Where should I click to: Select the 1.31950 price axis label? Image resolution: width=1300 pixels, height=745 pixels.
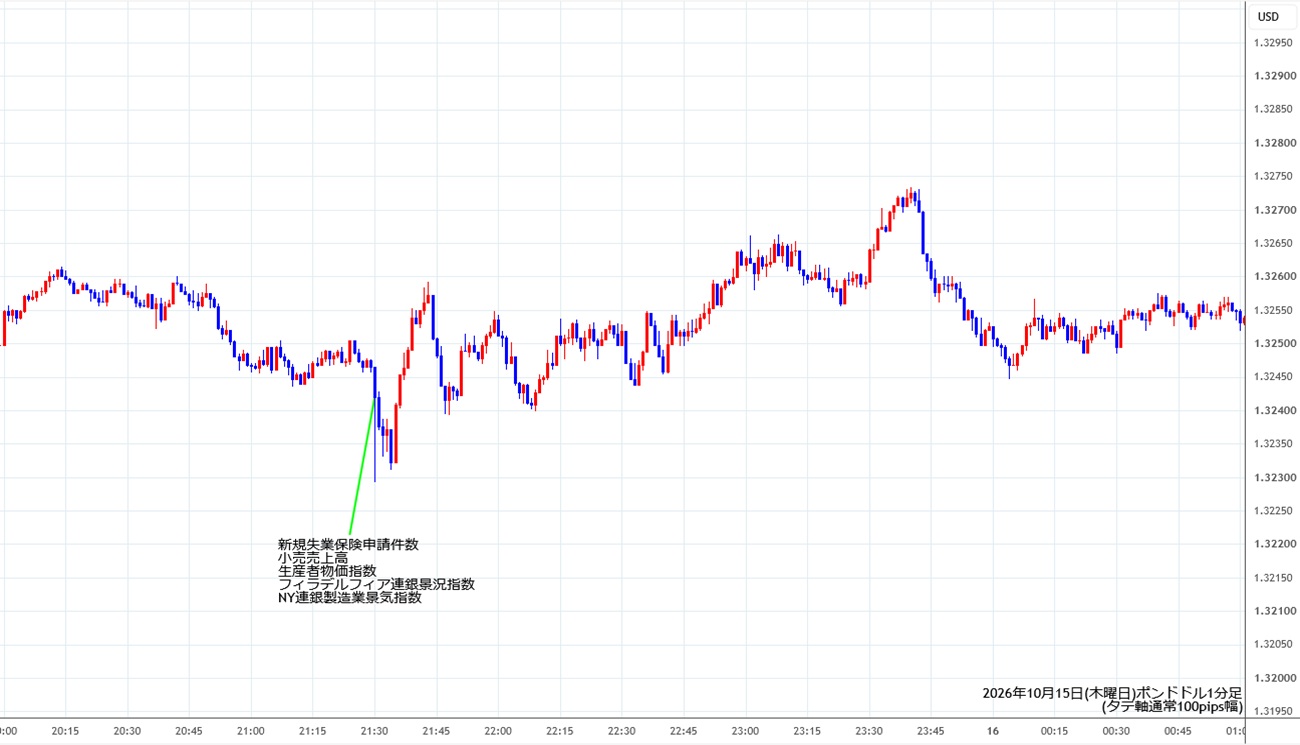point(1271,711)
